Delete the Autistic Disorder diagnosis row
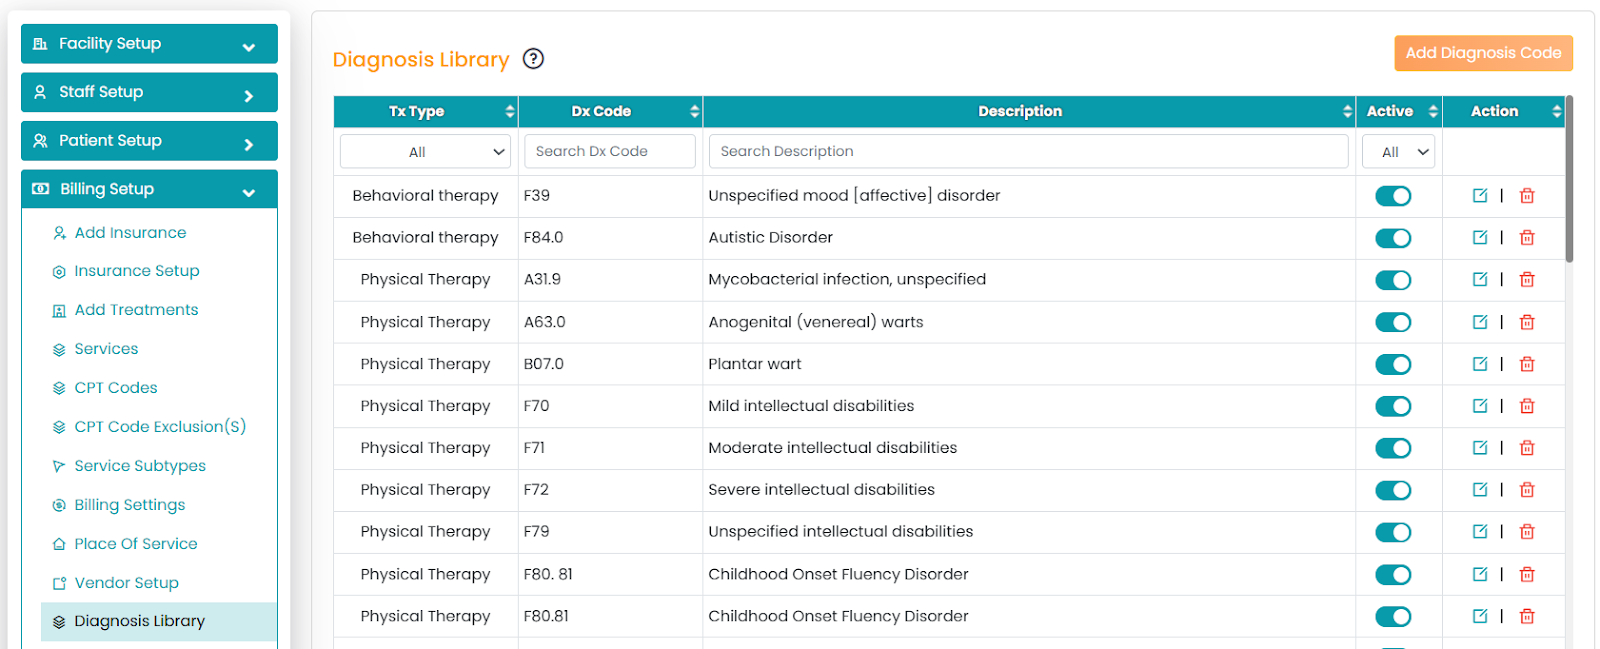The height and width of the screenshot is (649, 1600). (1527, 238)
